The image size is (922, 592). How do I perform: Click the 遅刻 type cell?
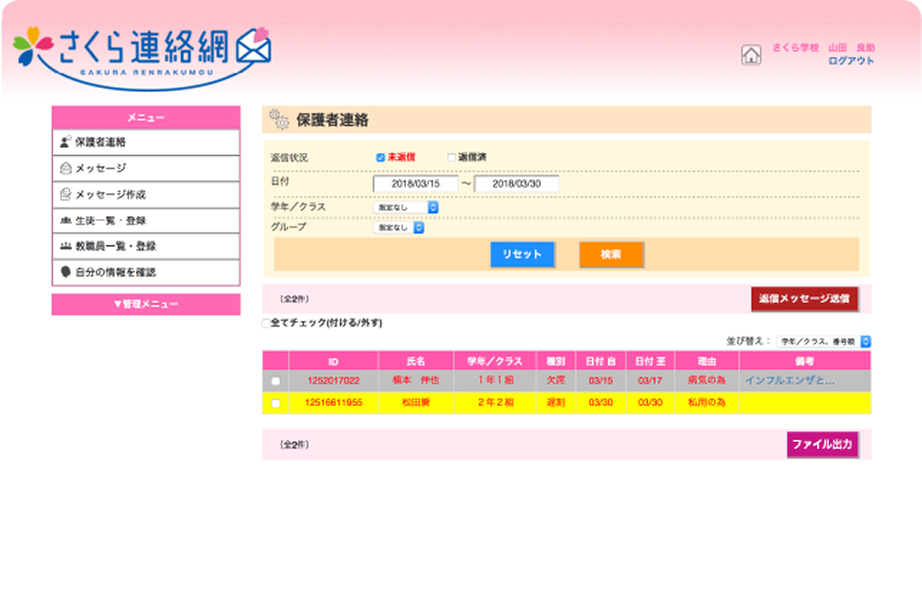[x=556, y=403]
